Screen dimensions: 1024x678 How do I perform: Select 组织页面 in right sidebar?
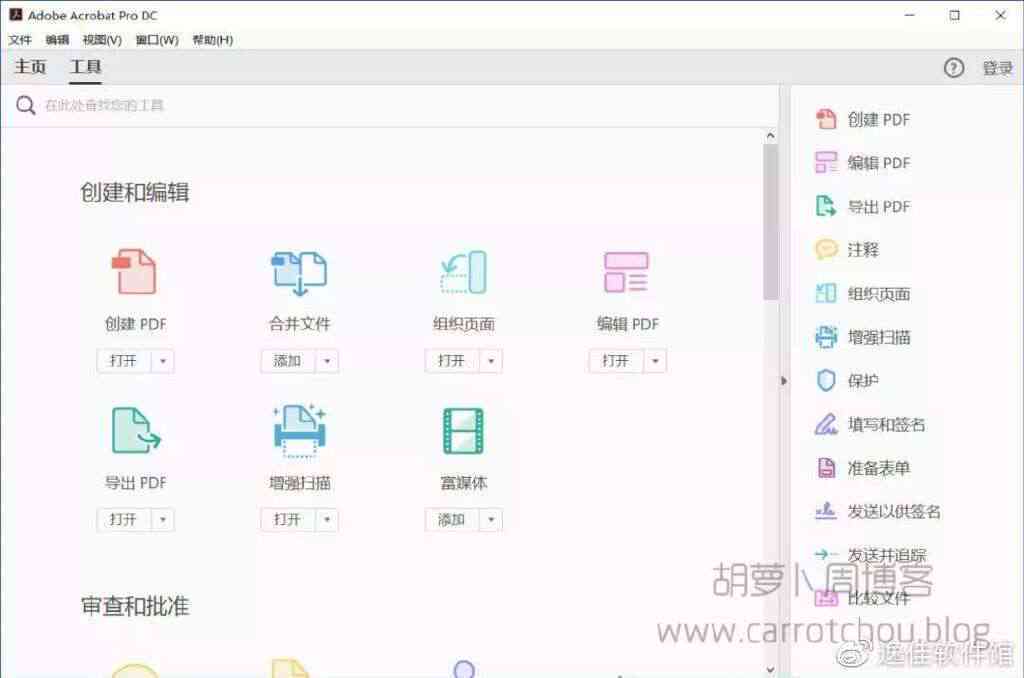[862, 293]
